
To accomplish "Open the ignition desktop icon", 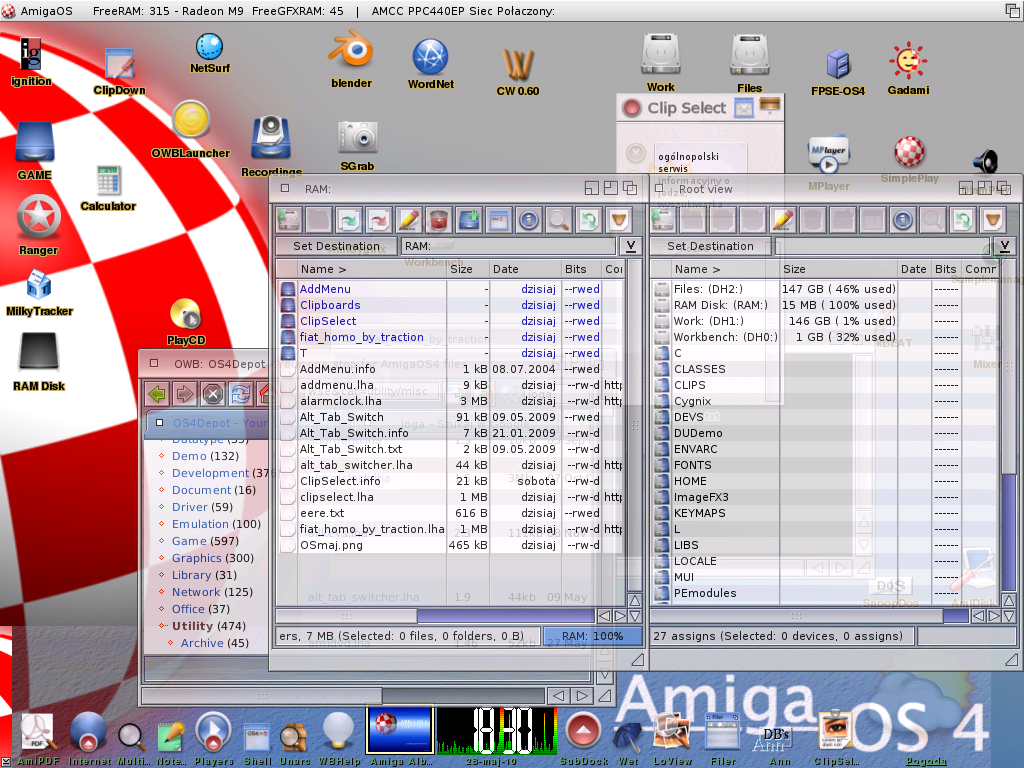I will (31, 61).
